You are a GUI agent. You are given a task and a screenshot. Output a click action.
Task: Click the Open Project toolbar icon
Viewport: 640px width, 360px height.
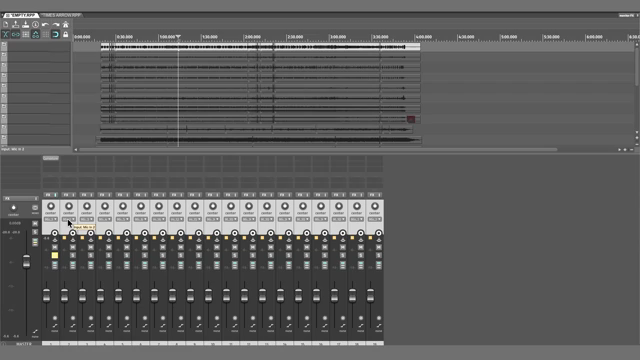click(16, 24)
